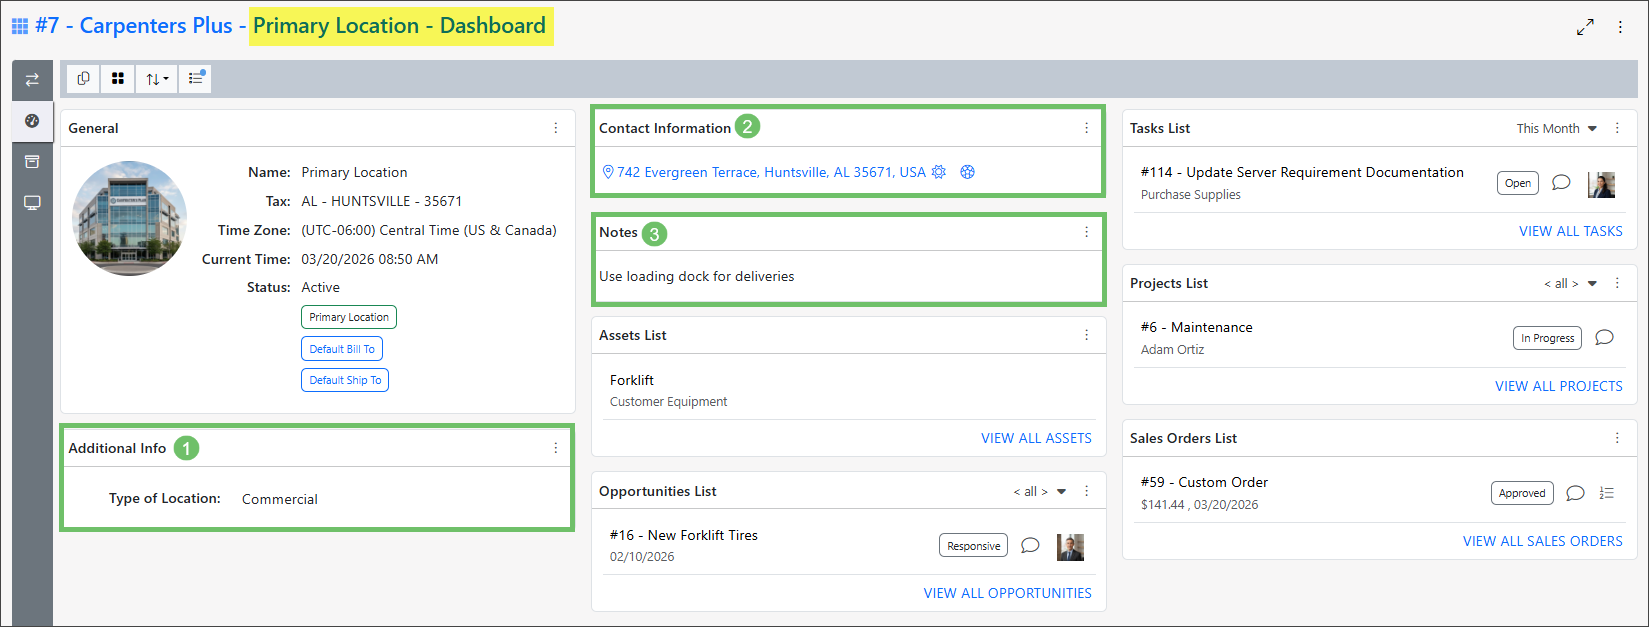Click the Default Ship To tag

click(345, 380)
